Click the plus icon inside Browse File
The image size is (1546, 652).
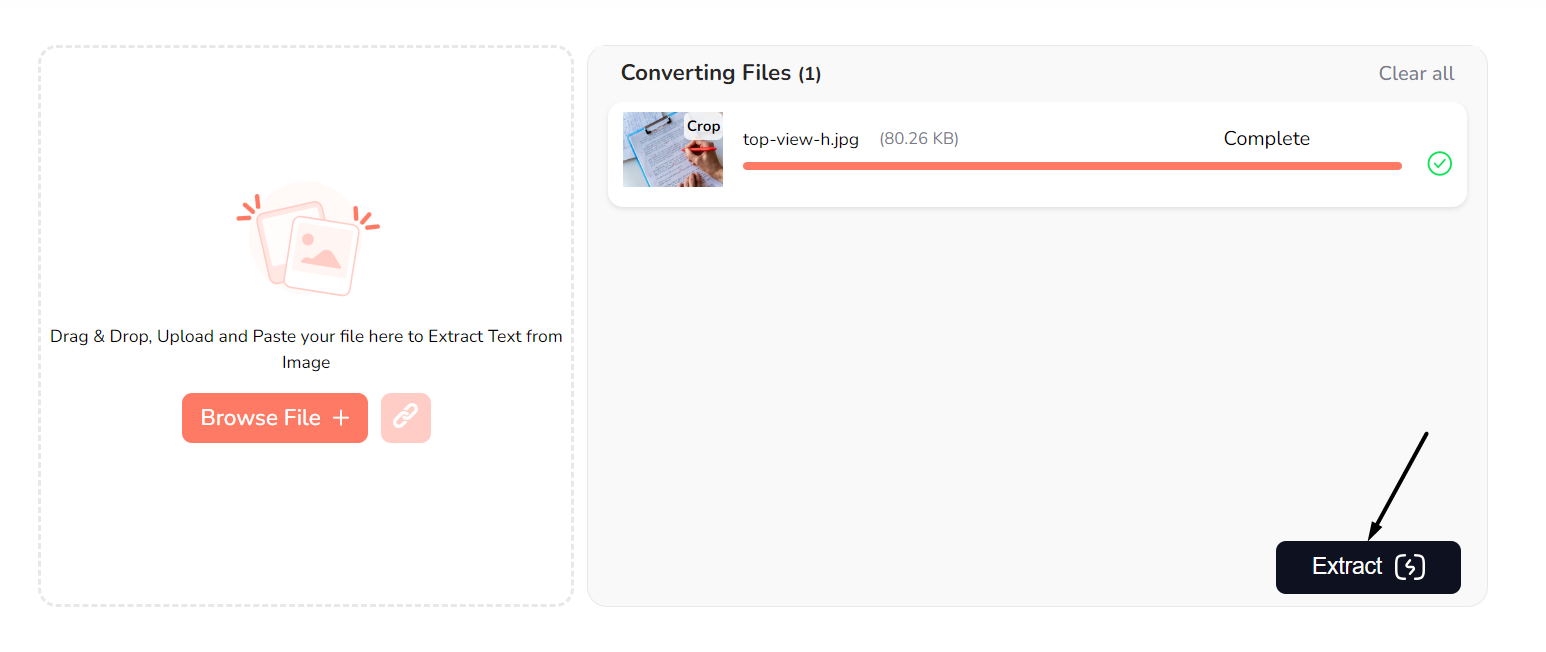coord(341,418)
